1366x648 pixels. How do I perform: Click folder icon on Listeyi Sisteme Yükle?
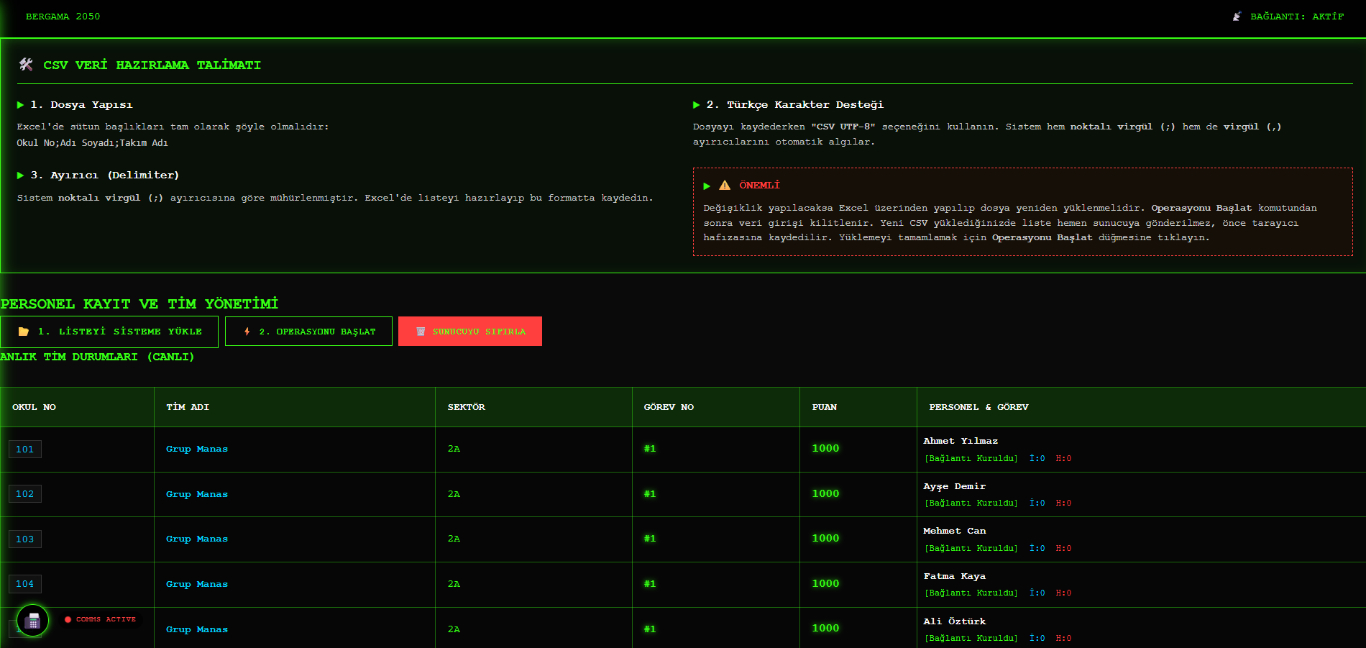click(x=24, y=331)
